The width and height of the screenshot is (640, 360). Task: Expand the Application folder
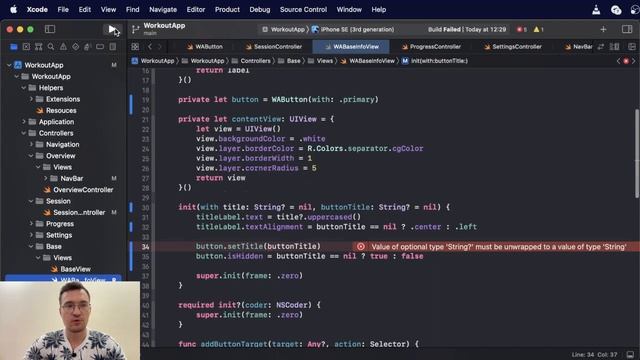tap(24, 122)
